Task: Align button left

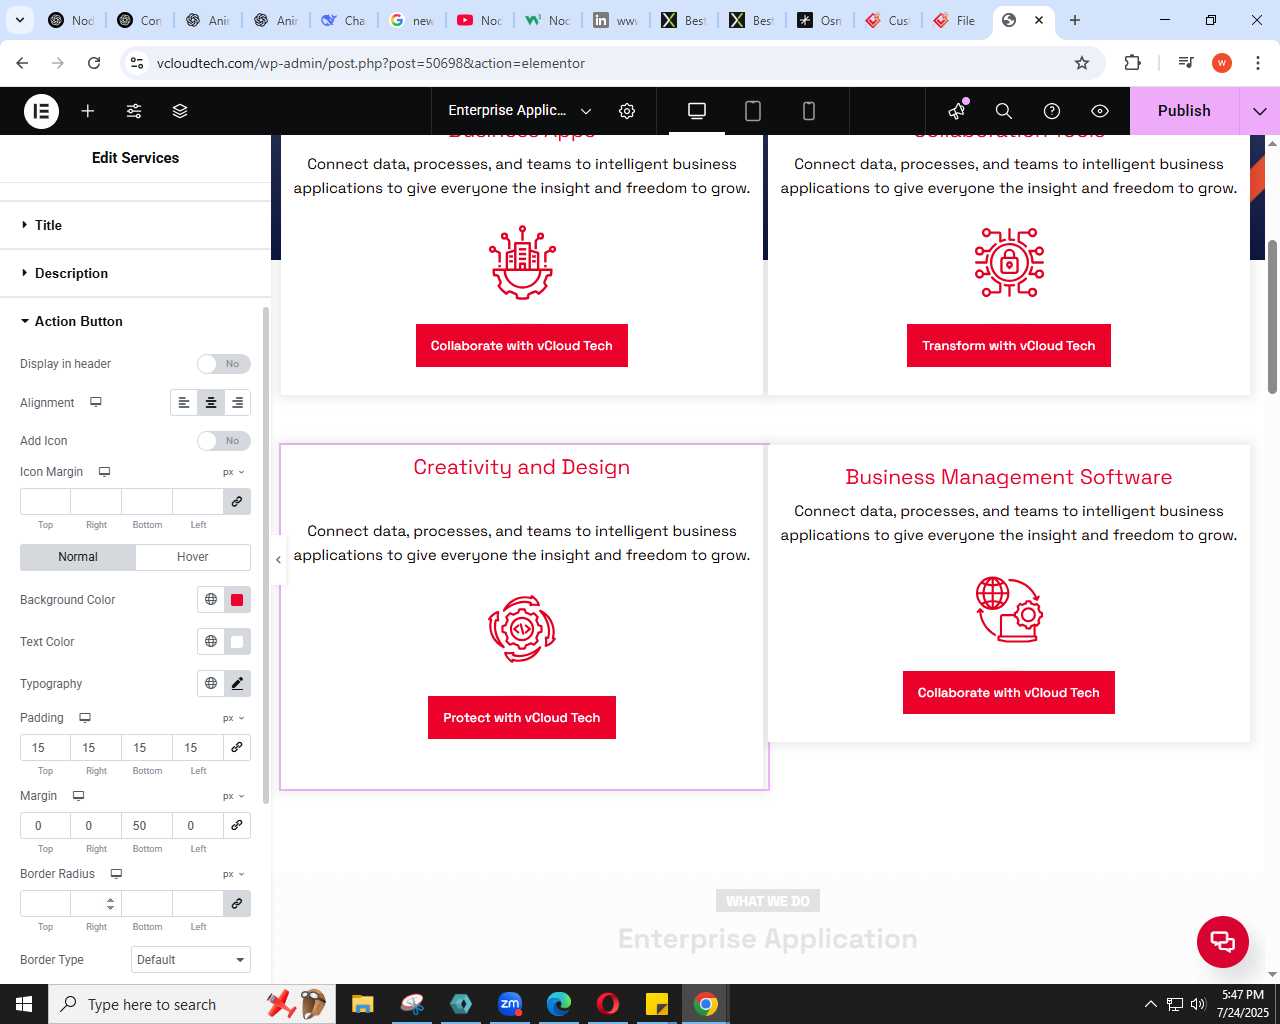Action: click(184, 403)
